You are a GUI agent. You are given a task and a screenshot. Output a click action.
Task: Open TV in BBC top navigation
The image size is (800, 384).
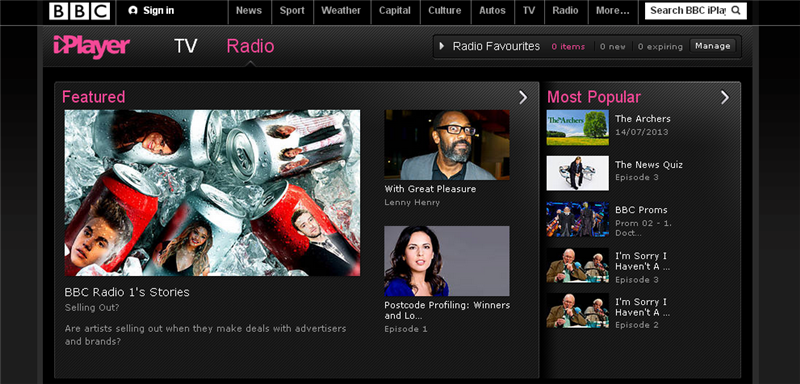(x=529, y=11)
